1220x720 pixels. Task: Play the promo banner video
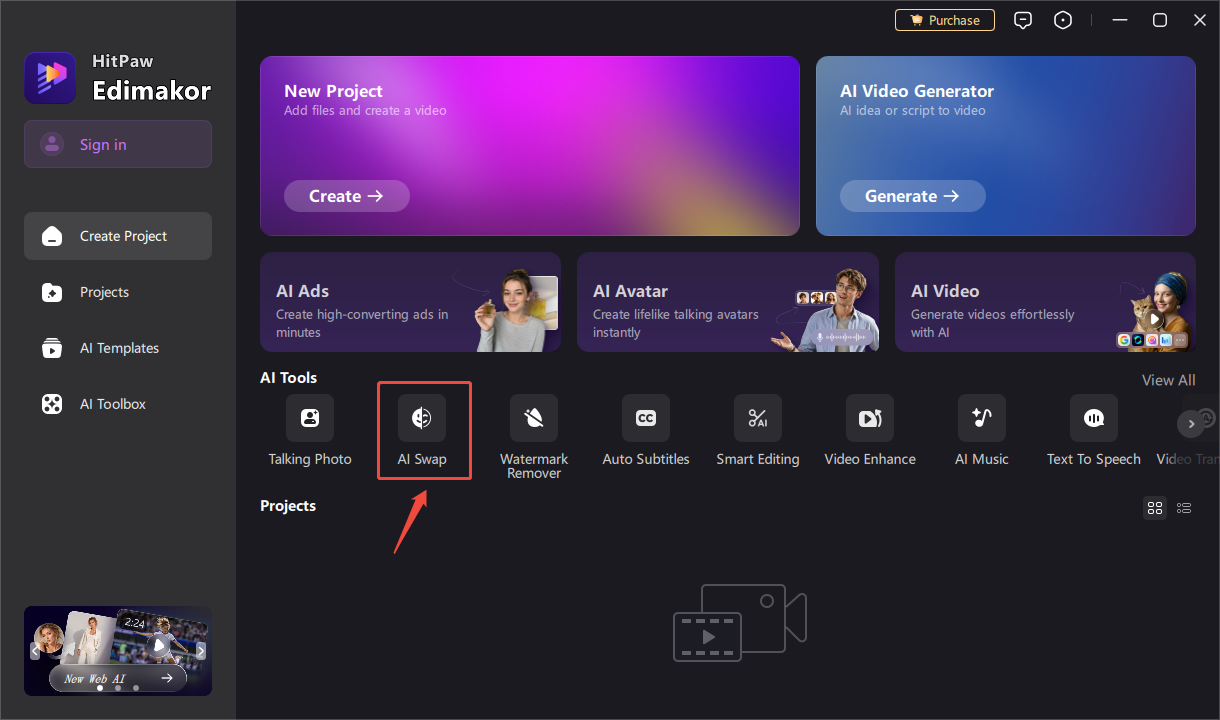160,647
